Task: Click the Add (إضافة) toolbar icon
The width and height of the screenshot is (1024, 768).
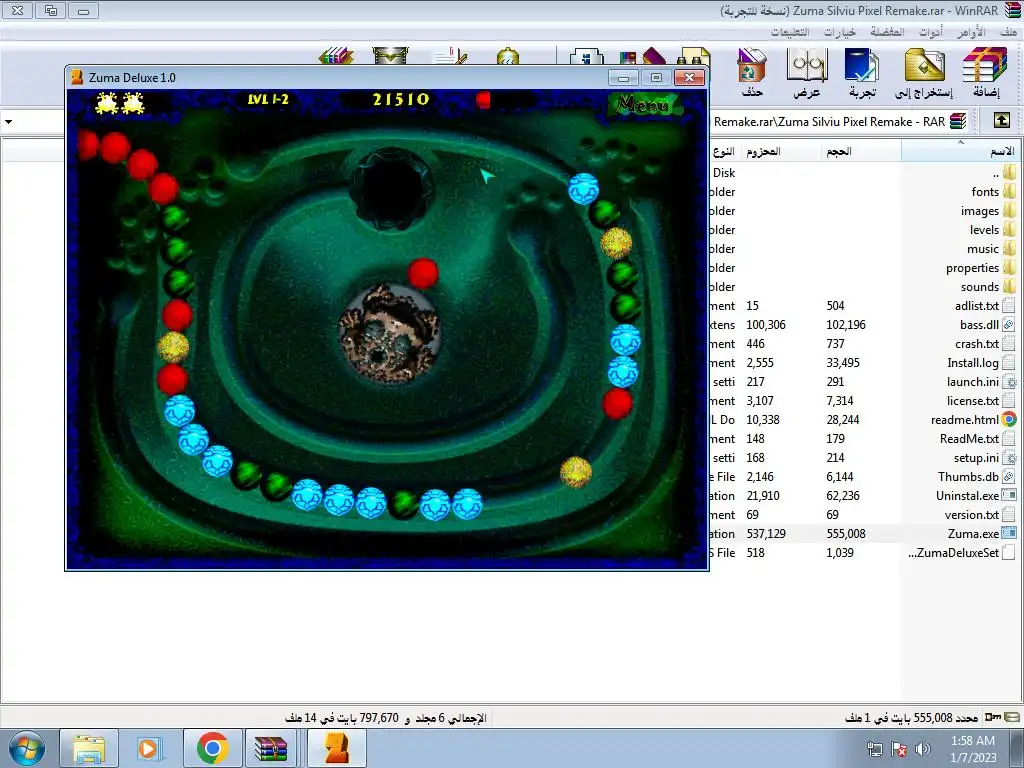Action: tap(985, 72)
